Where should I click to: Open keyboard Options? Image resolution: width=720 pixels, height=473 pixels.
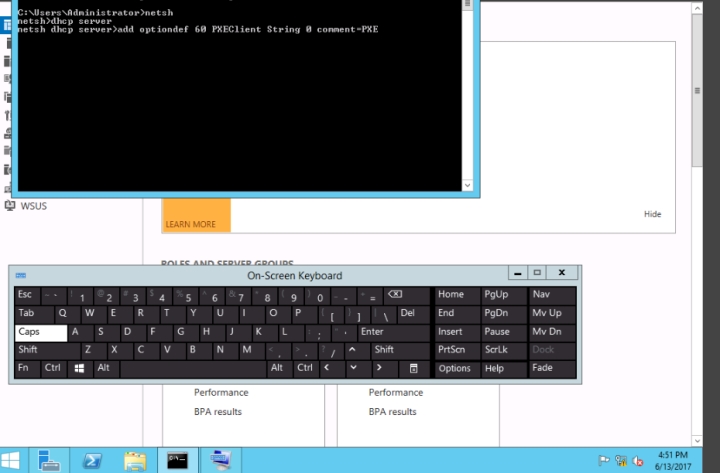click(x=454, y=368)
